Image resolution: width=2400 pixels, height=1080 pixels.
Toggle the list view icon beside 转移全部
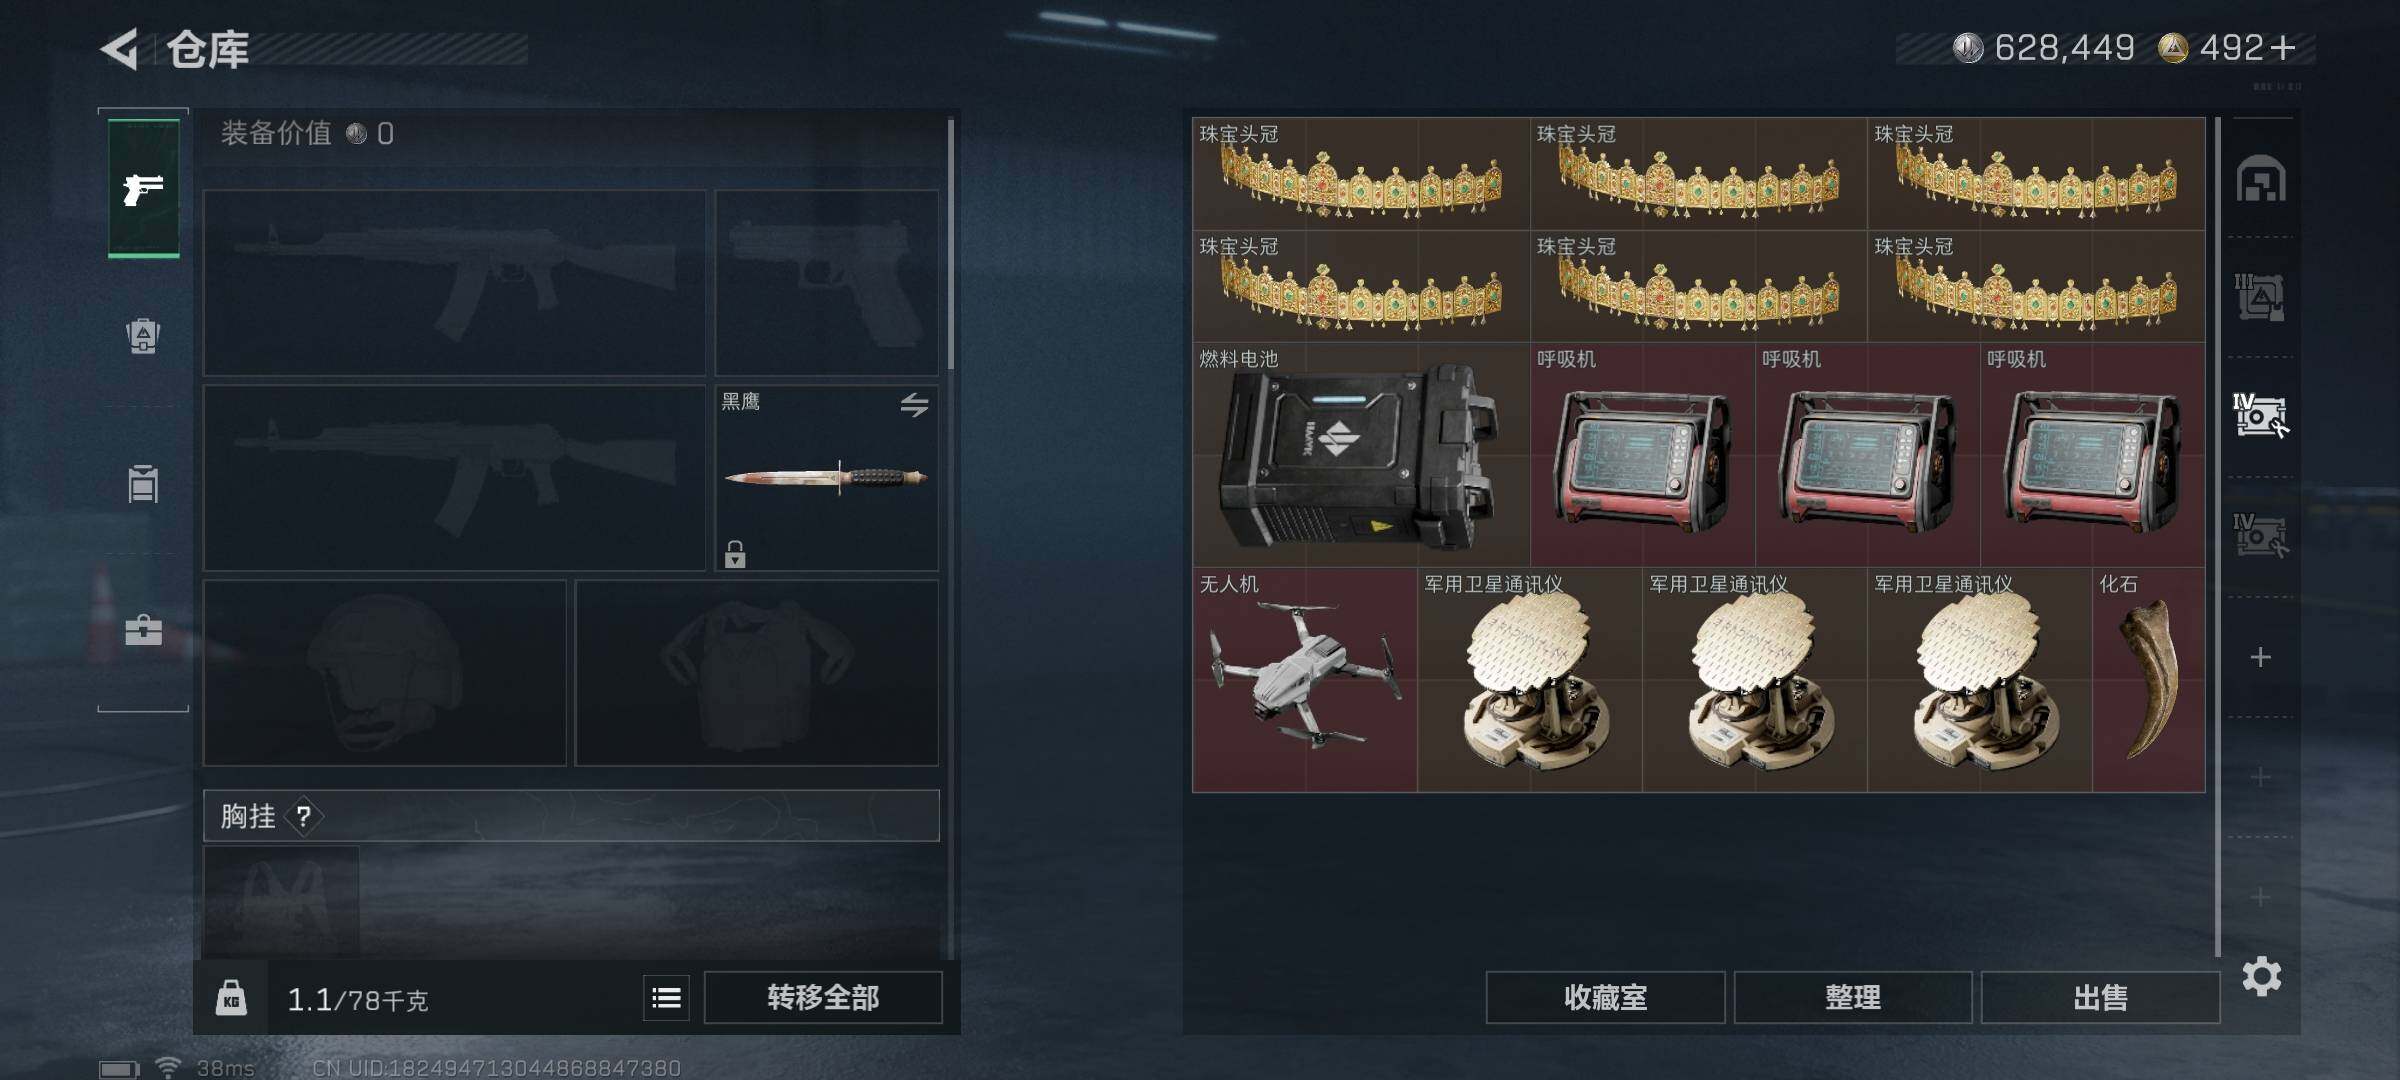(666, 997)
